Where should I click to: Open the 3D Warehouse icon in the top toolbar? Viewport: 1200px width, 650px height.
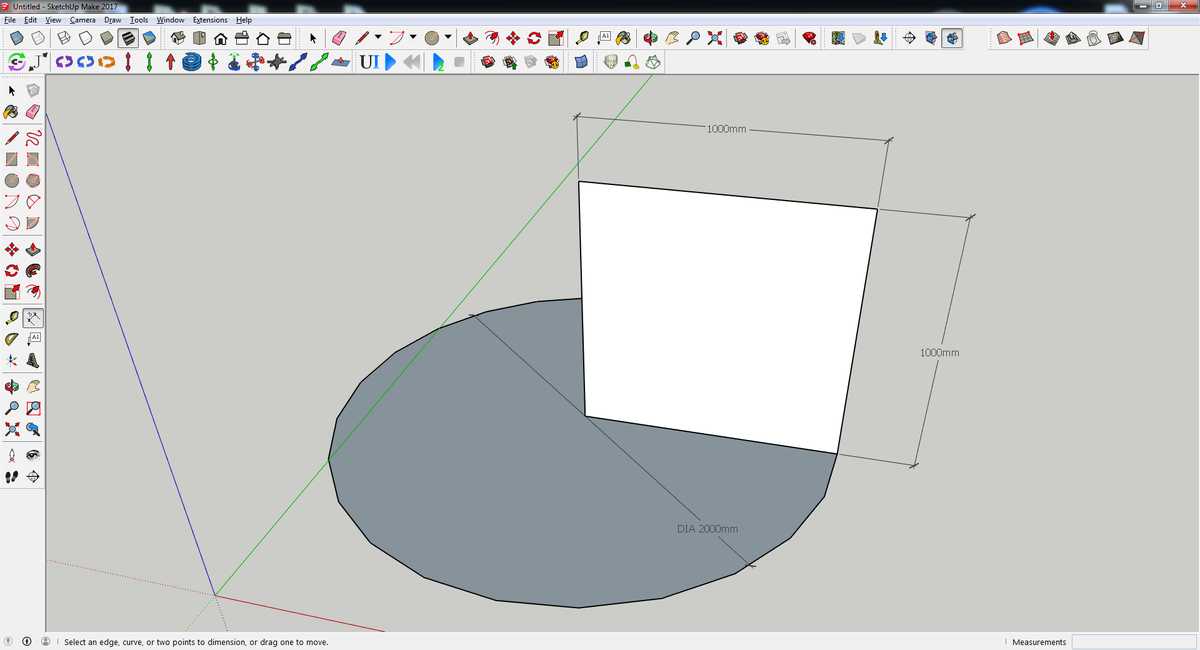point(739,38)
